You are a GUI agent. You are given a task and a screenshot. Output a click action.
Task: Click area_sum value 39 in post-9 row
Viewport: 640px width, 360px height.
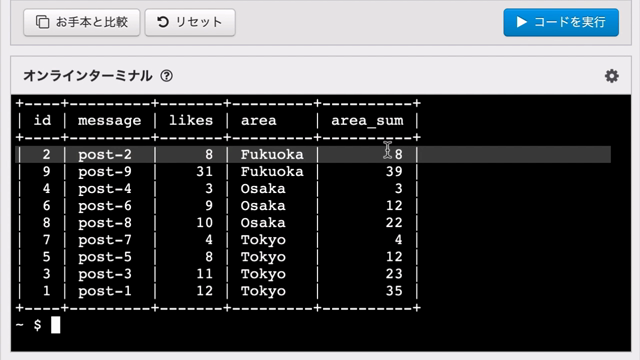394,171
